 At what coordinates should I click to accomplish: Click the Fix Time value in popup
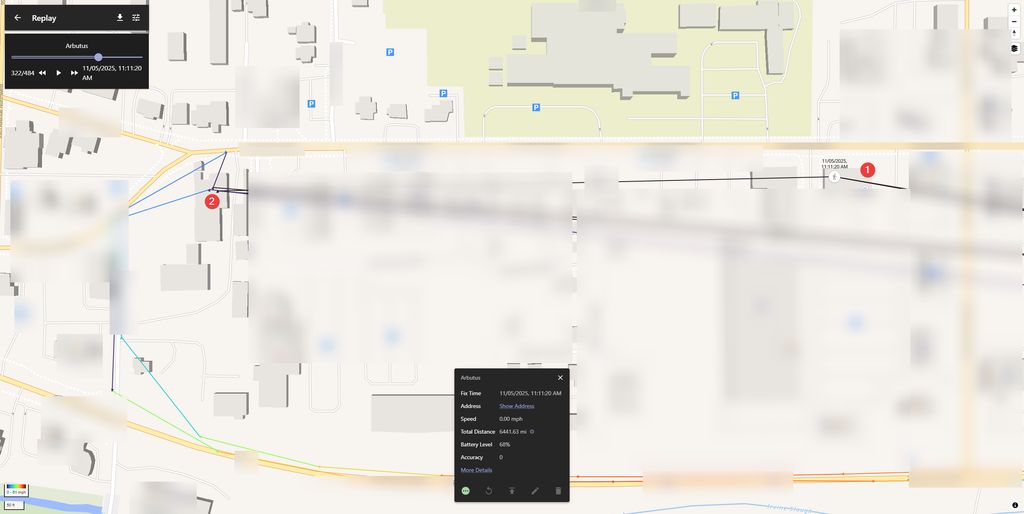(530, 393)
